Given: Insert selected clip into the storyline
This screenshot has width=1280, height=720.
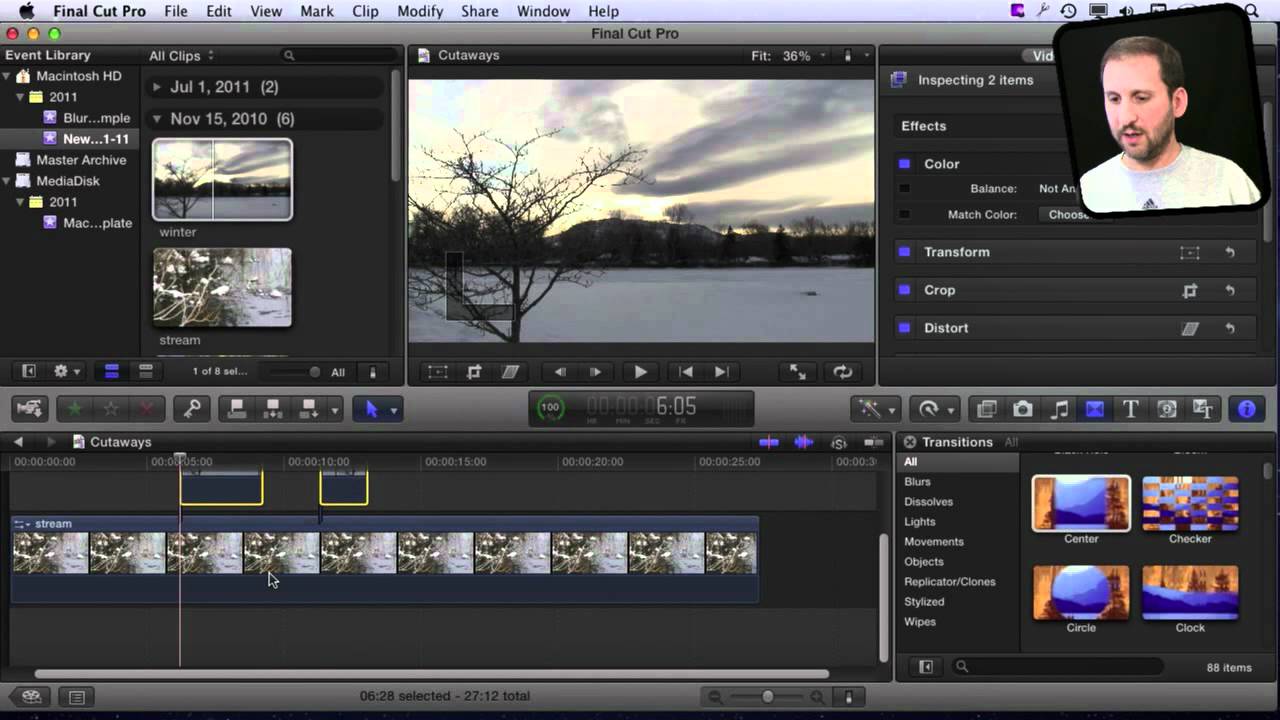Looking at the screenshot, I should (273, 409).
